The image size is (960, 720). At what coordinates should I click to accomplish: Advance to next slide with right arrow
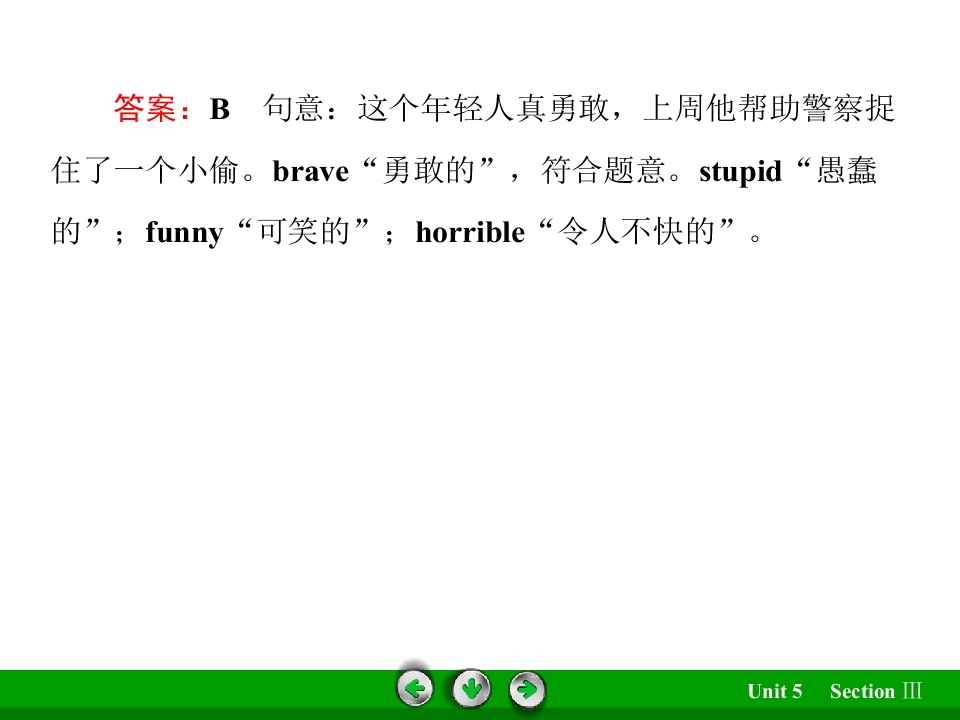[527, 690]
